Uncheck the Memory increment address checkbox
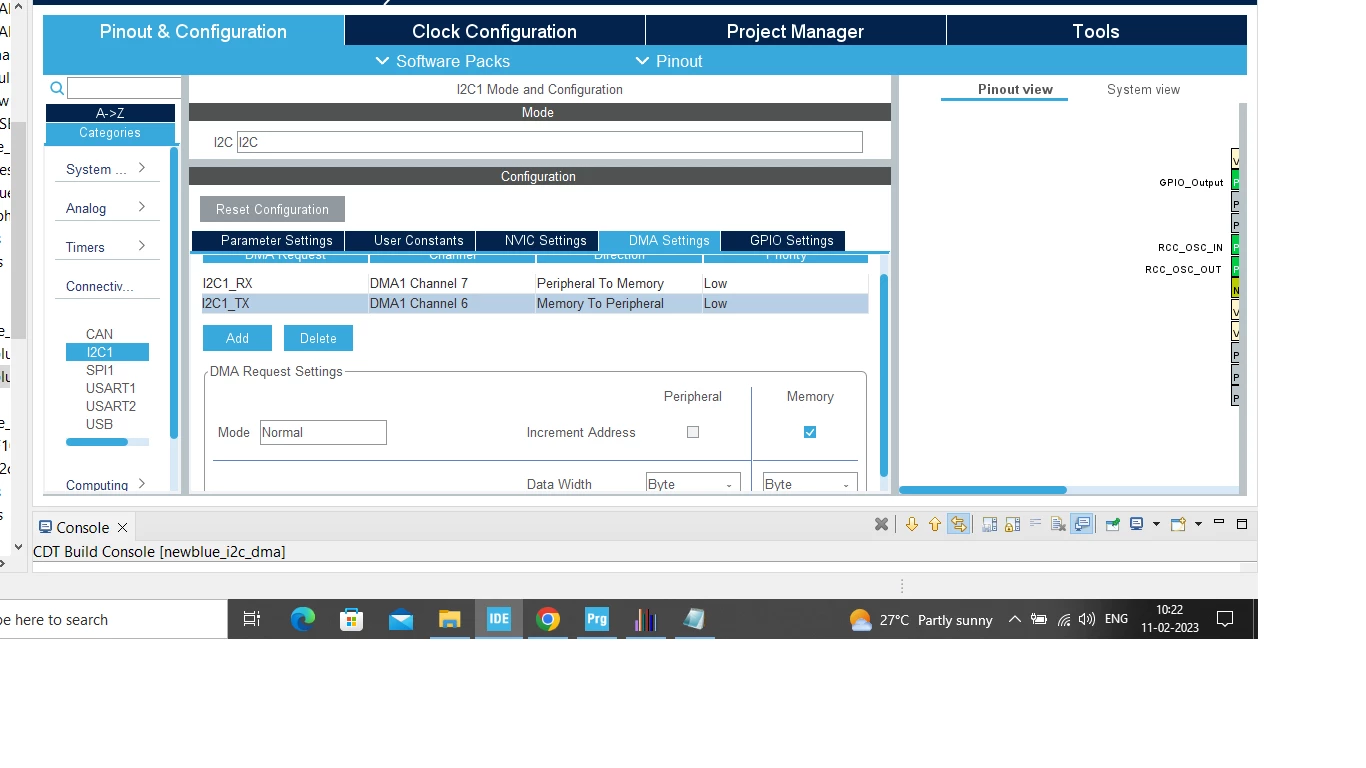1366x768 pixels. pyautogui.click(x=810, y=432)
